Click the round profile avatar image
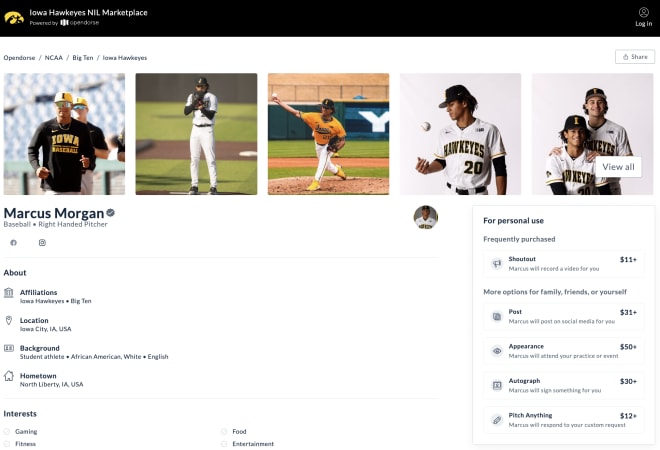 coord(426,218)
